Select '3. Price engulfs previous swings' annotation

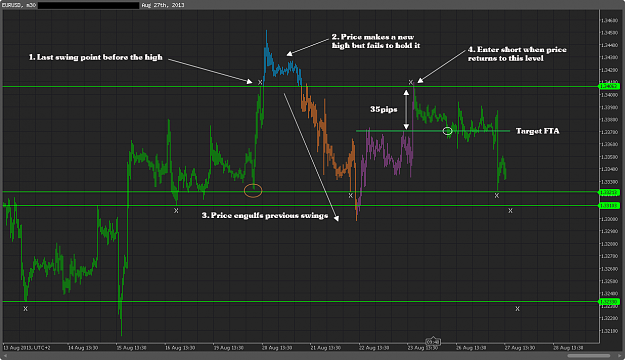pyautogui.click(x=265, y=215)
